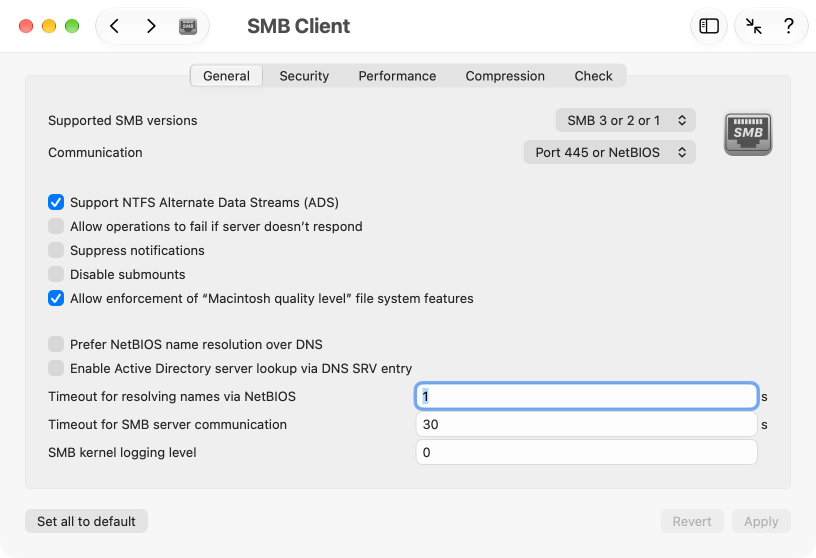
Task: Click Set all to default button
Action: click(86, 521)
